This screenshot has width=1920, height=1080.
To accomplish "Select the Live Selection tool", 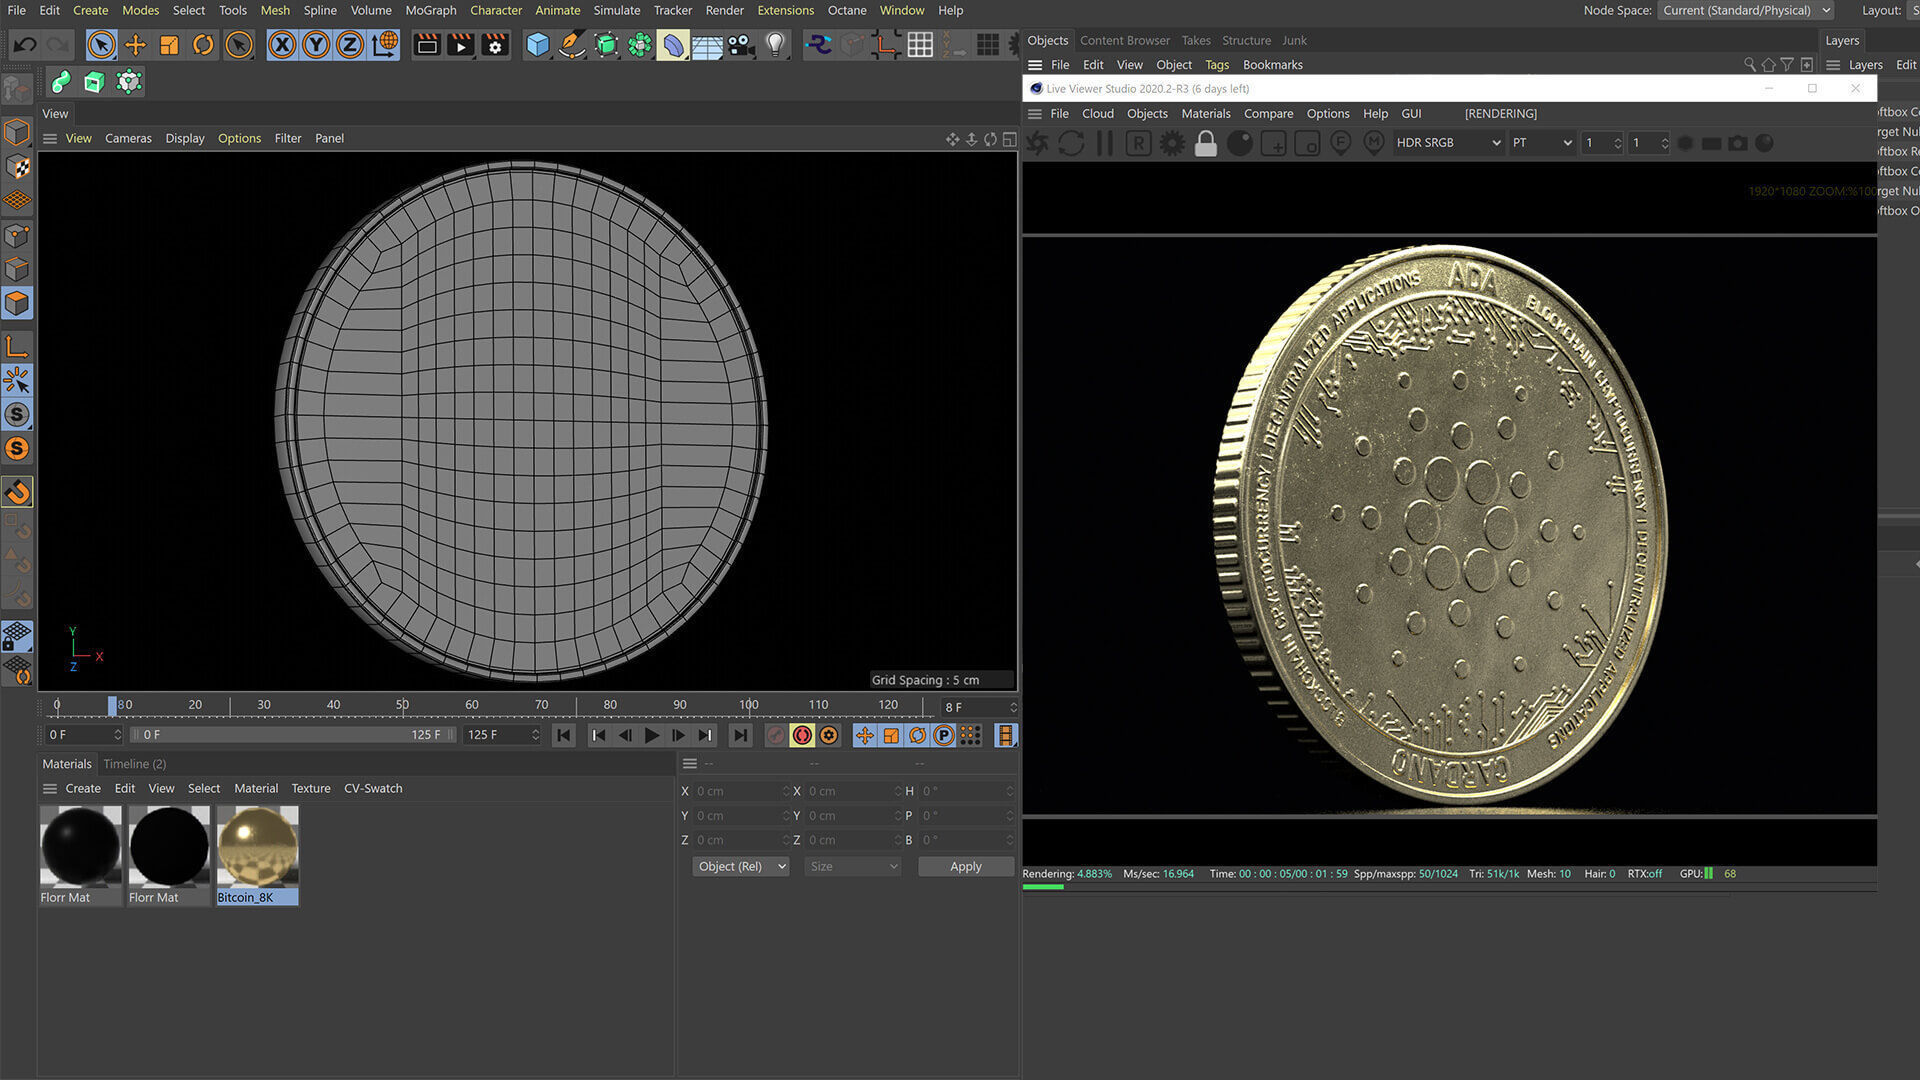I will (101, 45).
